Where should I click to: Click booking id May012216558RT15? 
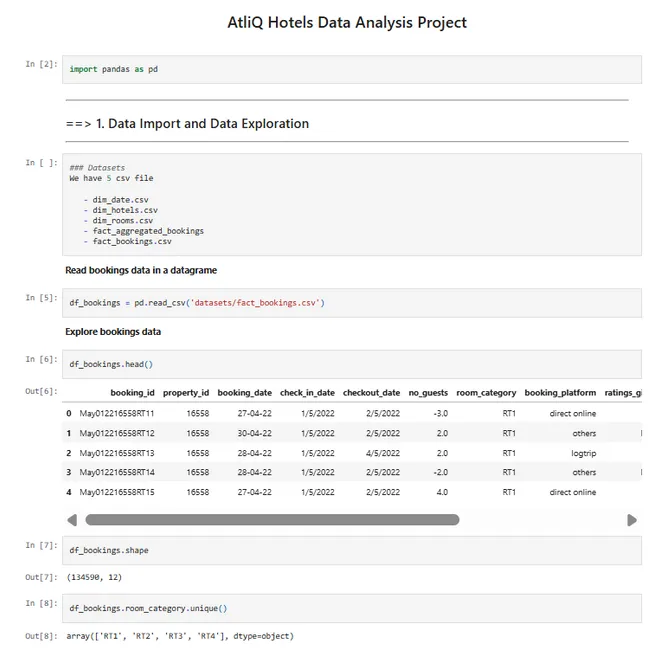[x=117, y=492]
